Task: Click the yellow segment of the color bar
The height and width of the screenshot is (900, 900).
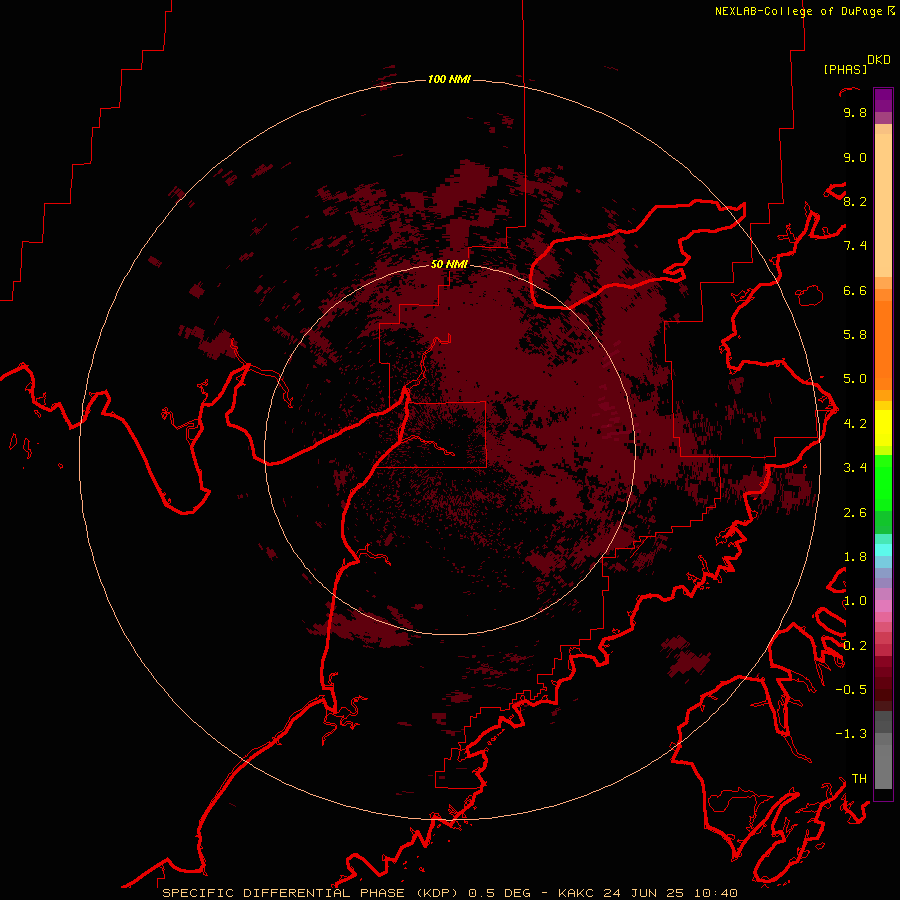Action: pyautogui.click(x=883, y=428)
